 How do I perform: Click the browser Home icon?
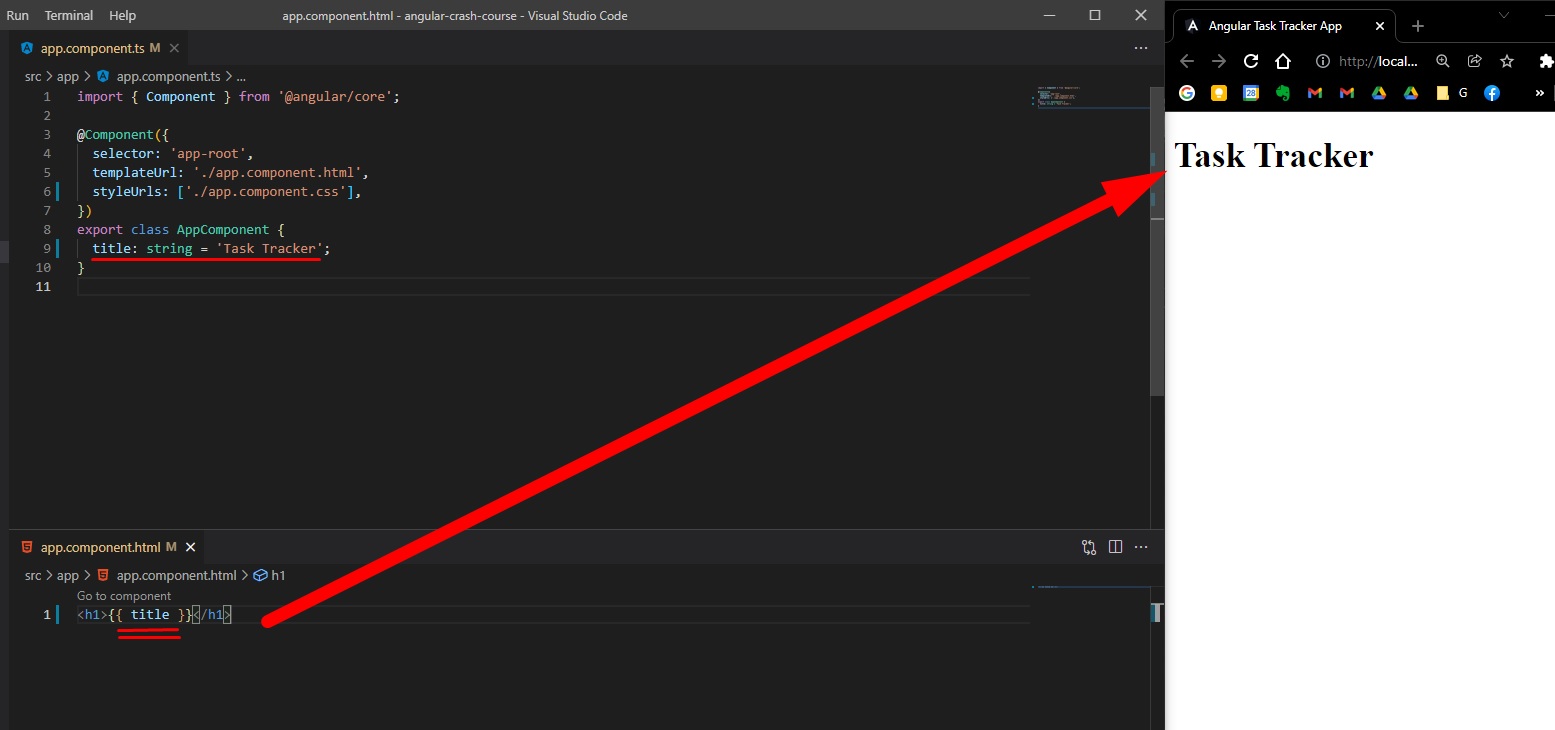coord(1283,61)
